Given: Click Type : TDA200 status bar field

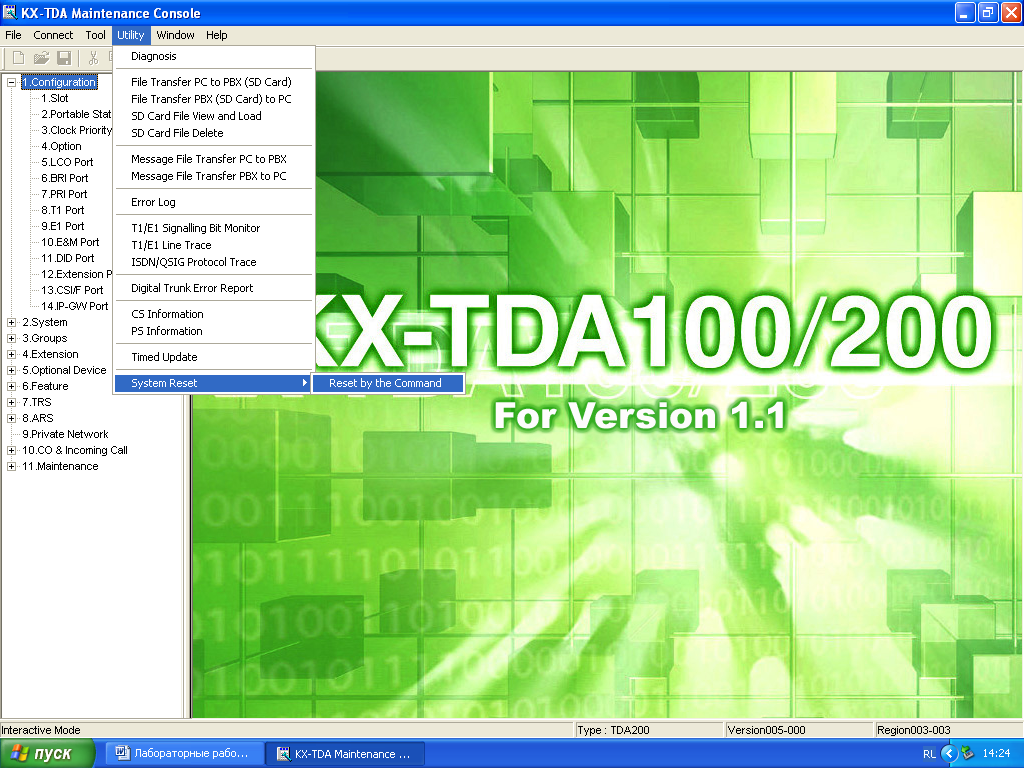Looking at the screenshot, I should (x=649, y=730).
